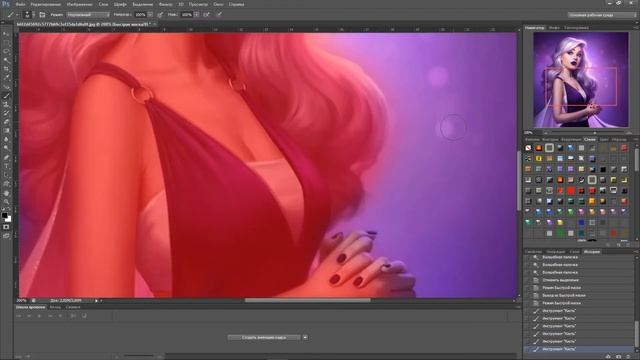640x360 pixels.
Task: Click the Создать анимацию кадра button
Action: (264, 338)
